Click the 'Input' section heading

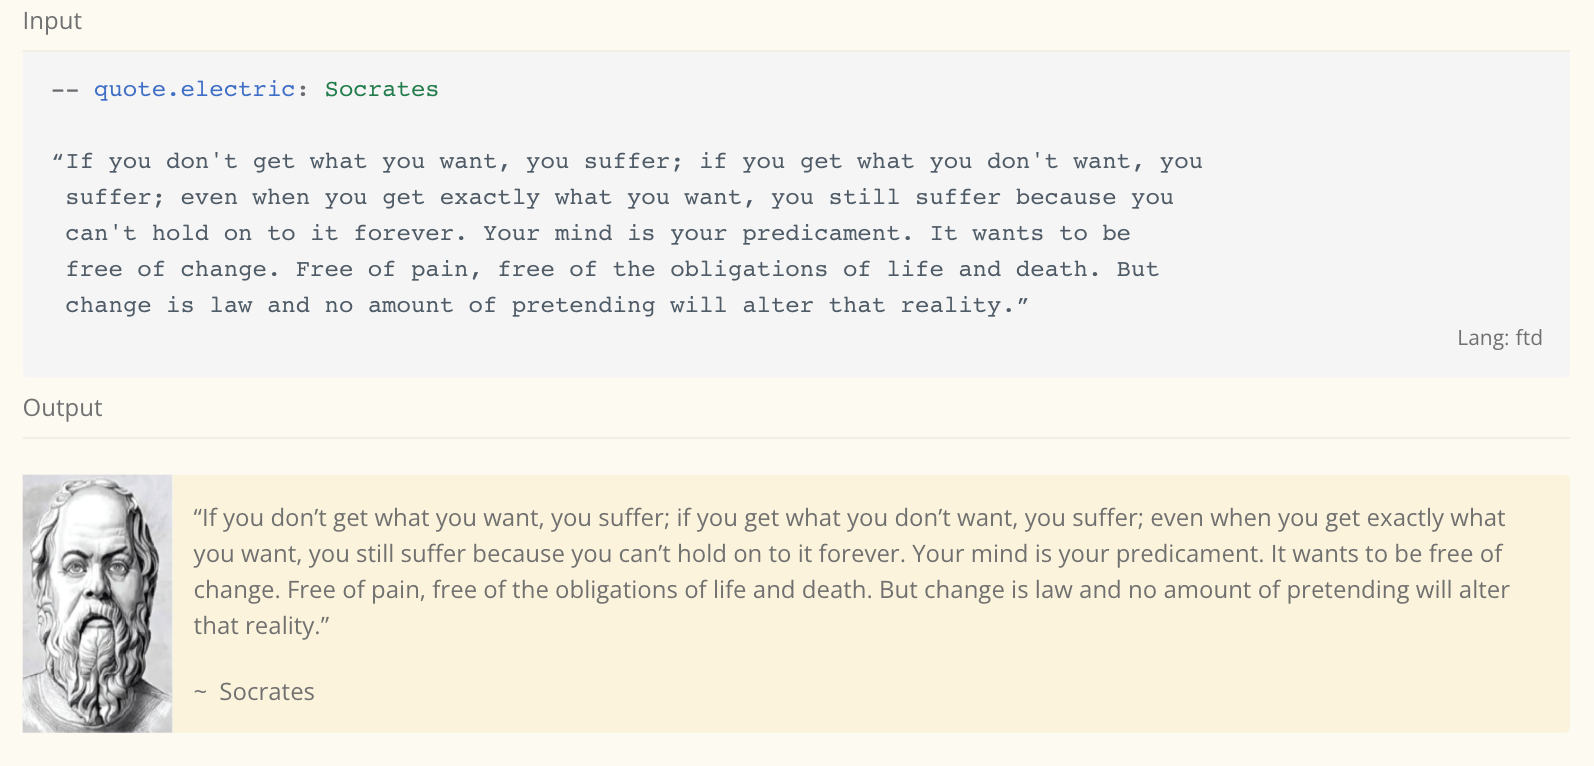pyautogui.click(x=52, y=21)
